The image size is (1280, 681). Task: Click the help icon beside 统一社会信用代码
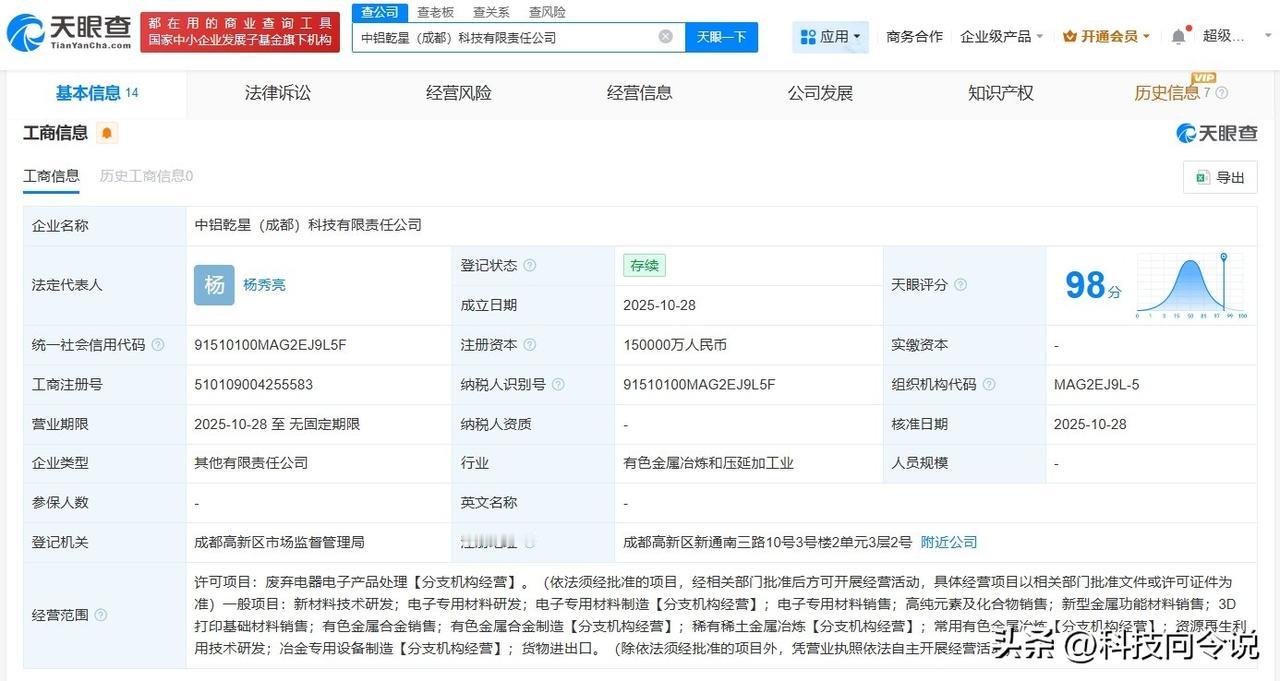[x=158, y=345]
